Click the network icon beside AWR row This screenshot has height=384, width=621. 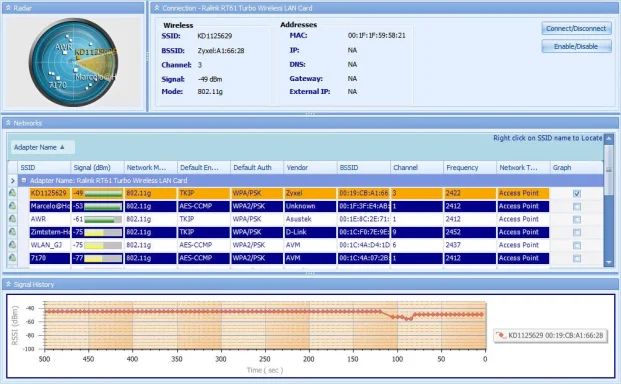coord(12,219)
